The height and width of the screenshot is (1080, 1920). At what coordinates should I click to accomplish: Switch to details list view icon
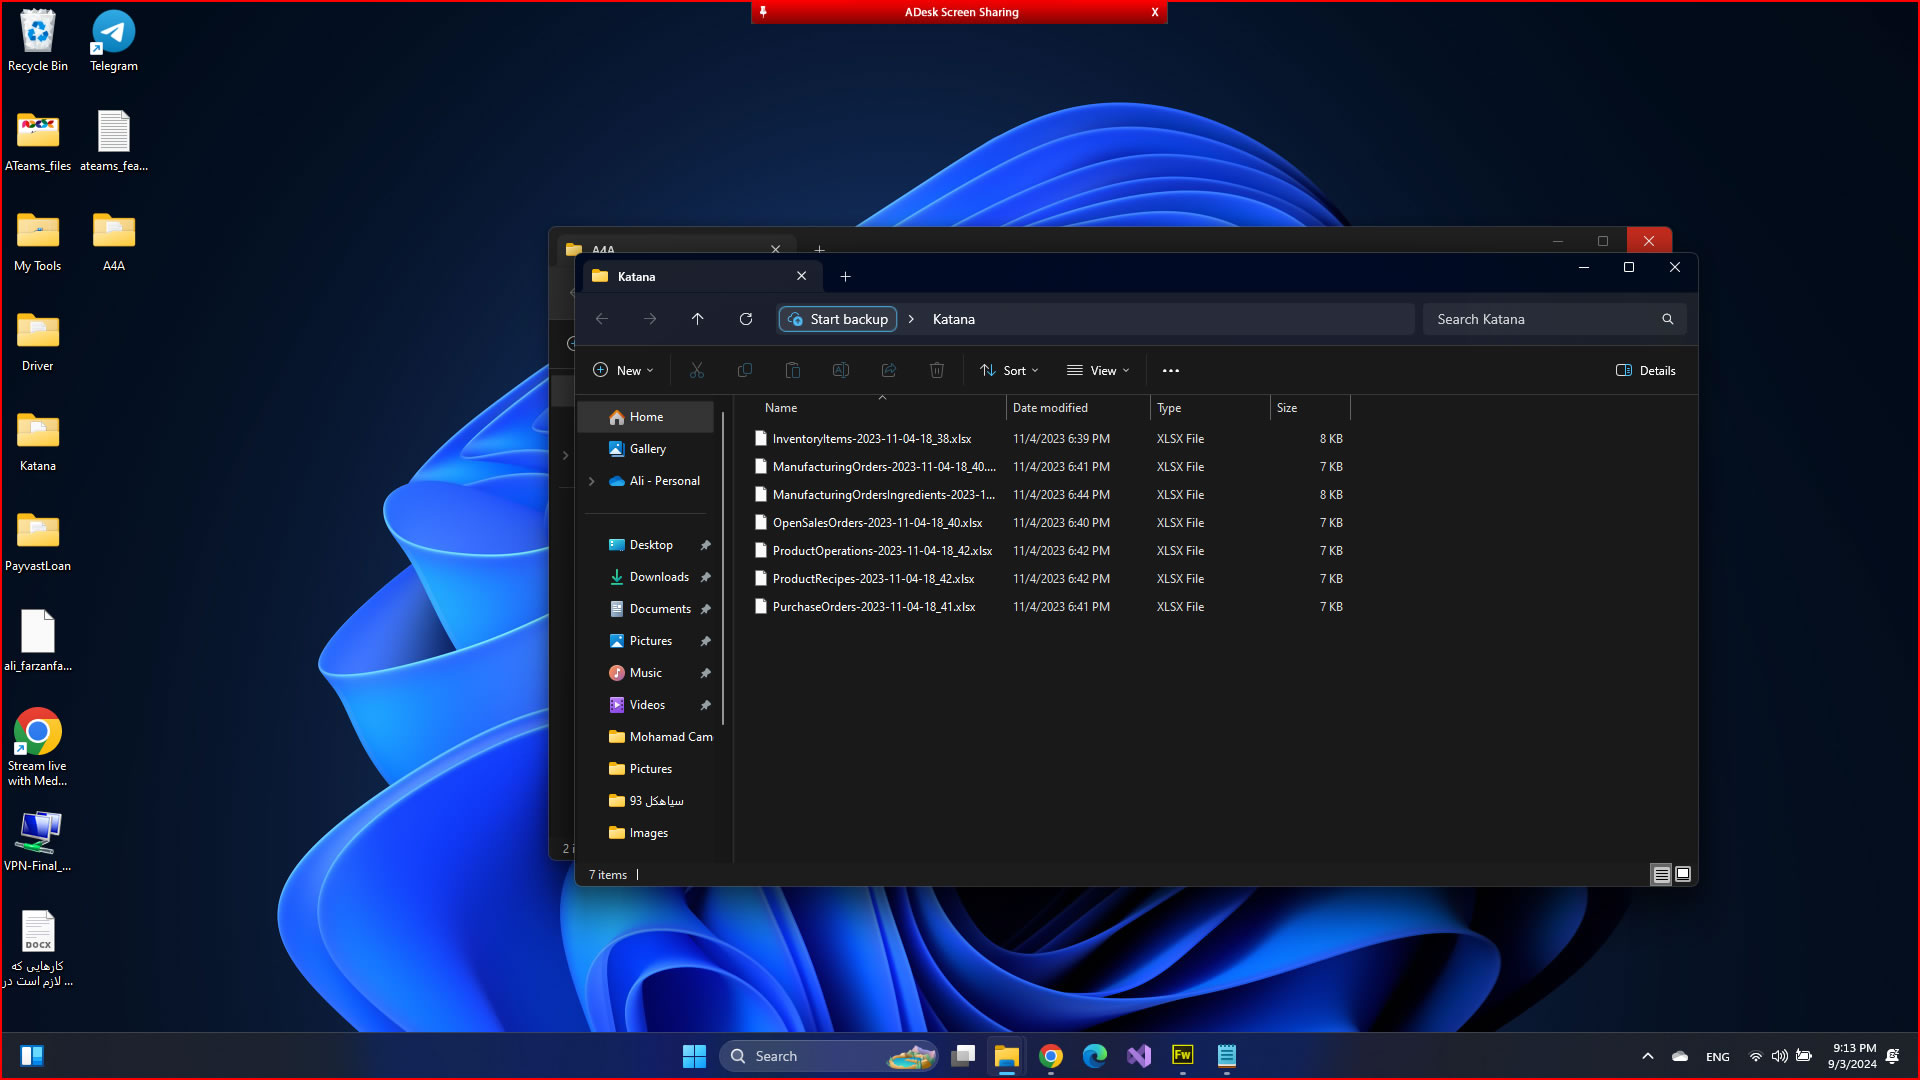coord(1660,874)
